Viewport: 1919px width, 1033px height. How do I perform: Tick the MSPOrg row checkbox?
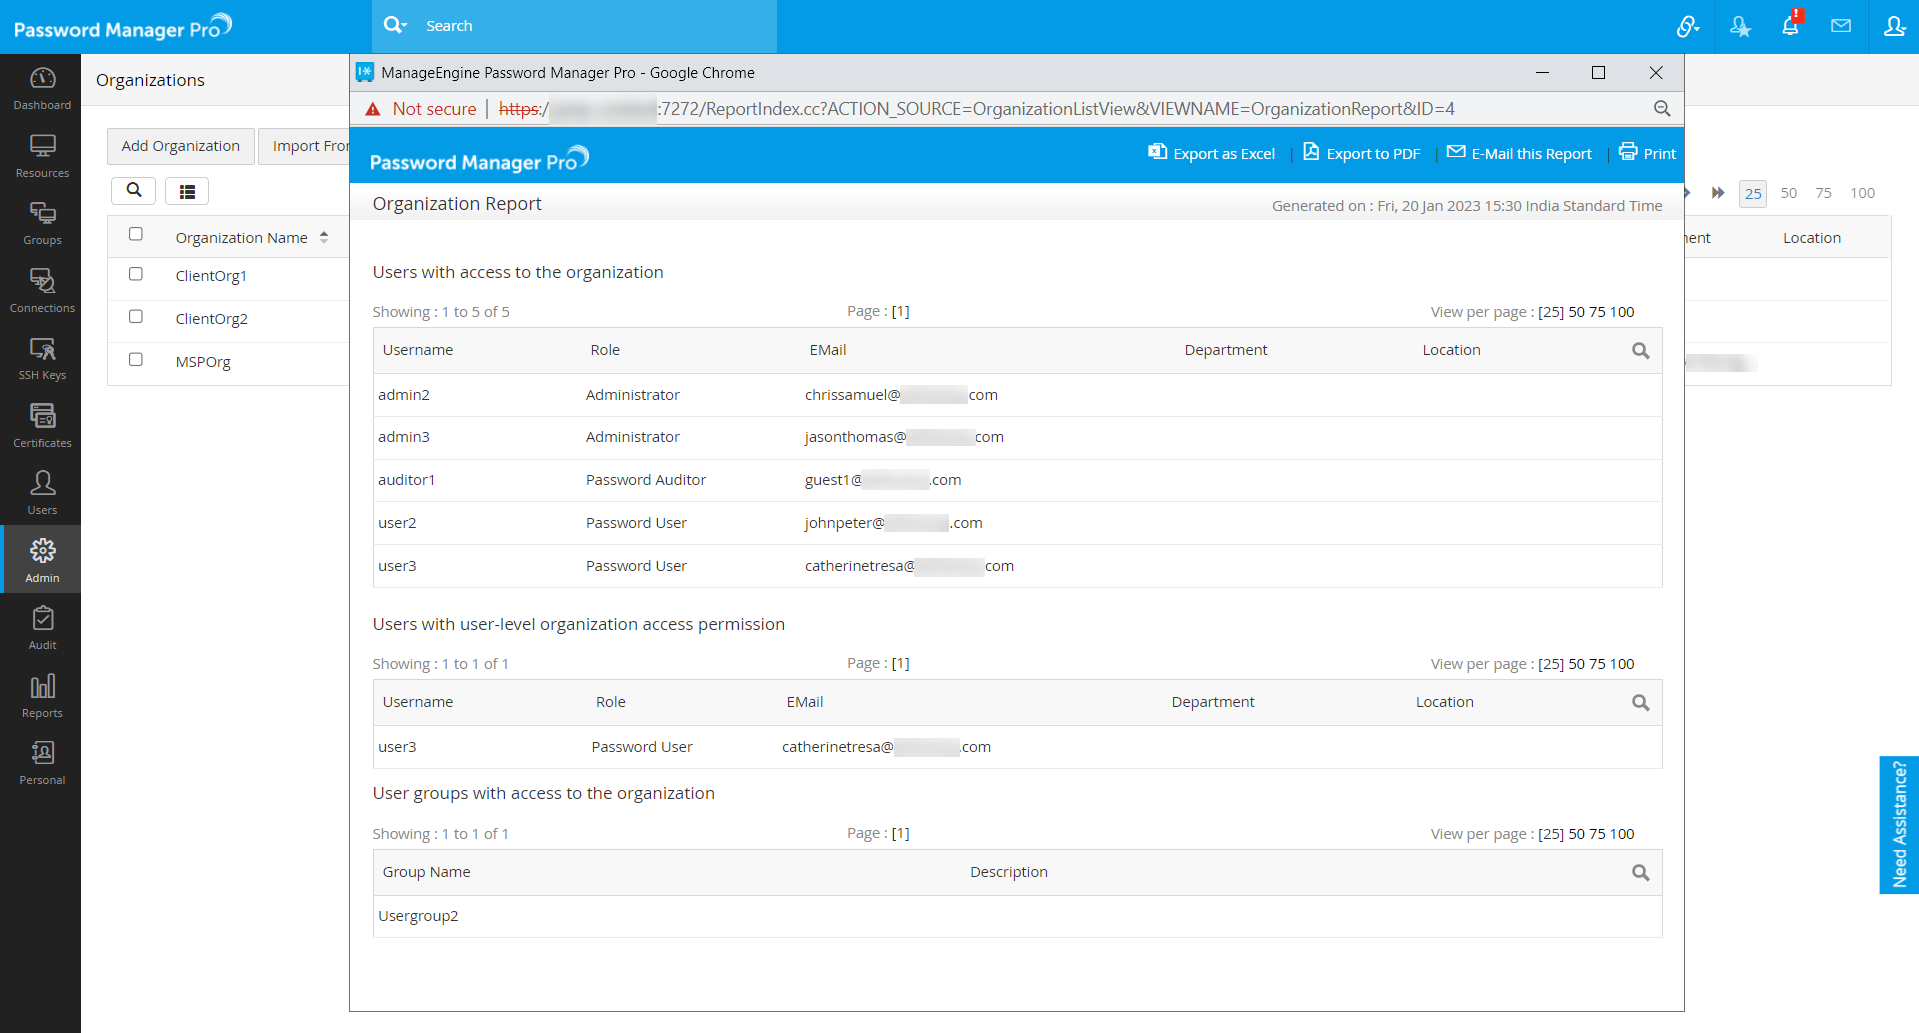point(136,360)
